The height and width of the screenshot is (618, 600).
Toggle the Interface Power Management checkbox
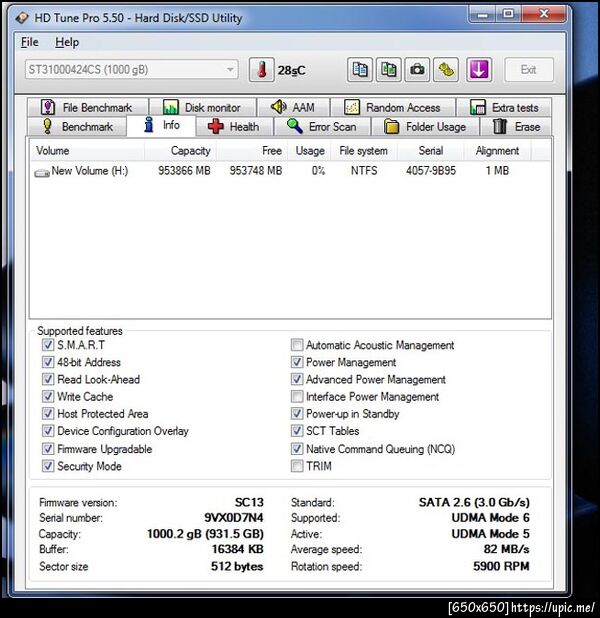pyautogui.click(x=297, y=396)
